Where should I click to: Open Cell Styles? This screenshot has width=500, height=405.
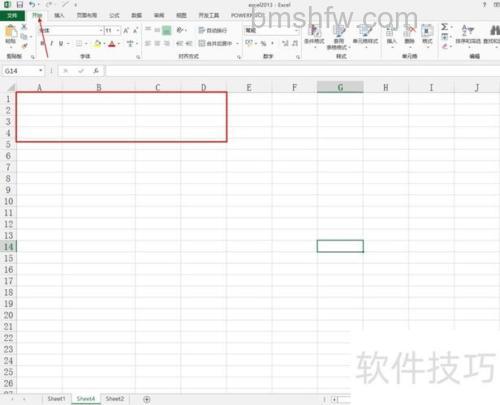365,35
